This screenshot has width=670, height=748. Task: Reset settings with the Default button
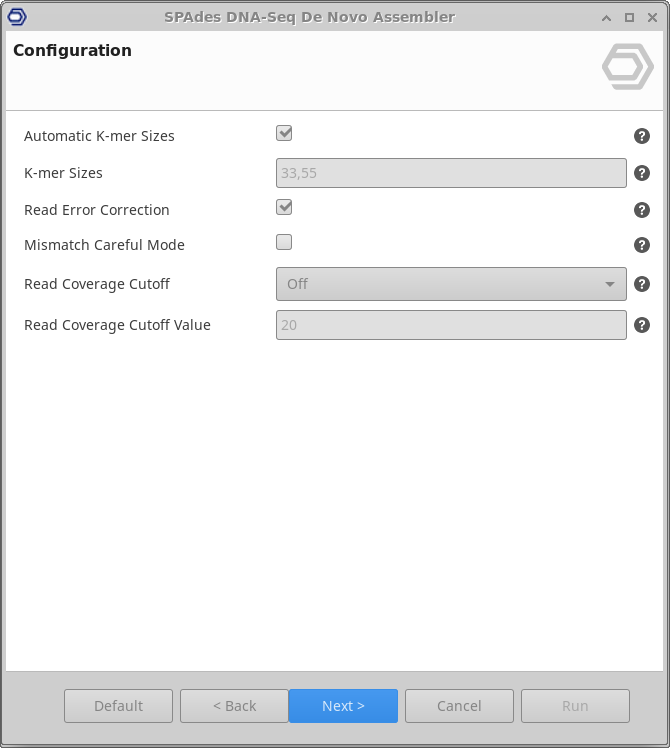pyautogui.click(x=118, y=706)
